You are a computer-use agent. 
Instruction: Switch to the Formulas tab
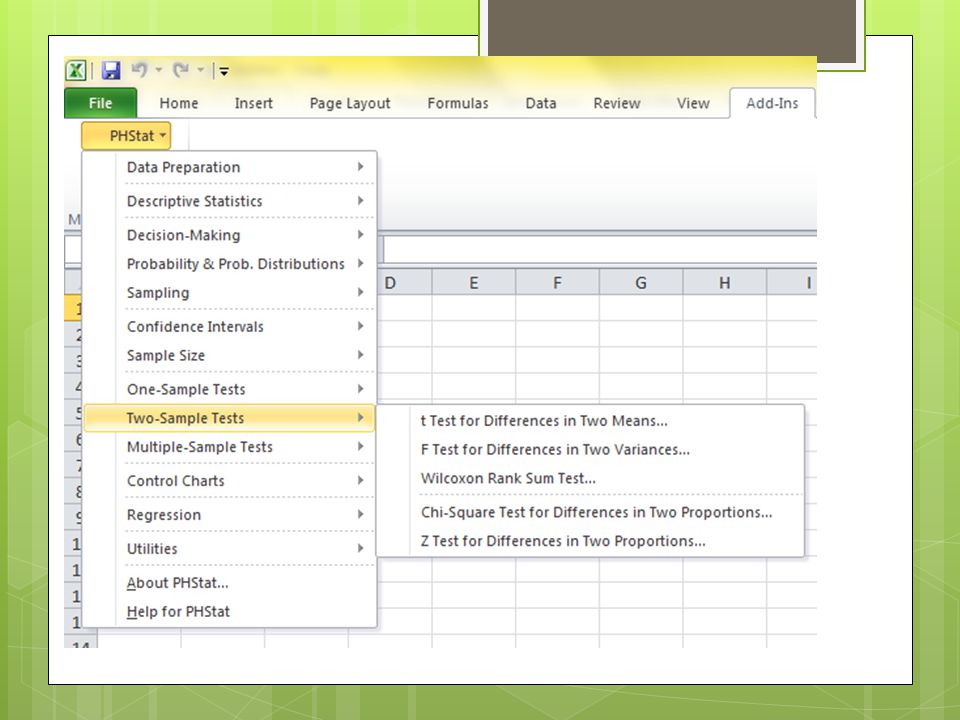pos(458,103)
